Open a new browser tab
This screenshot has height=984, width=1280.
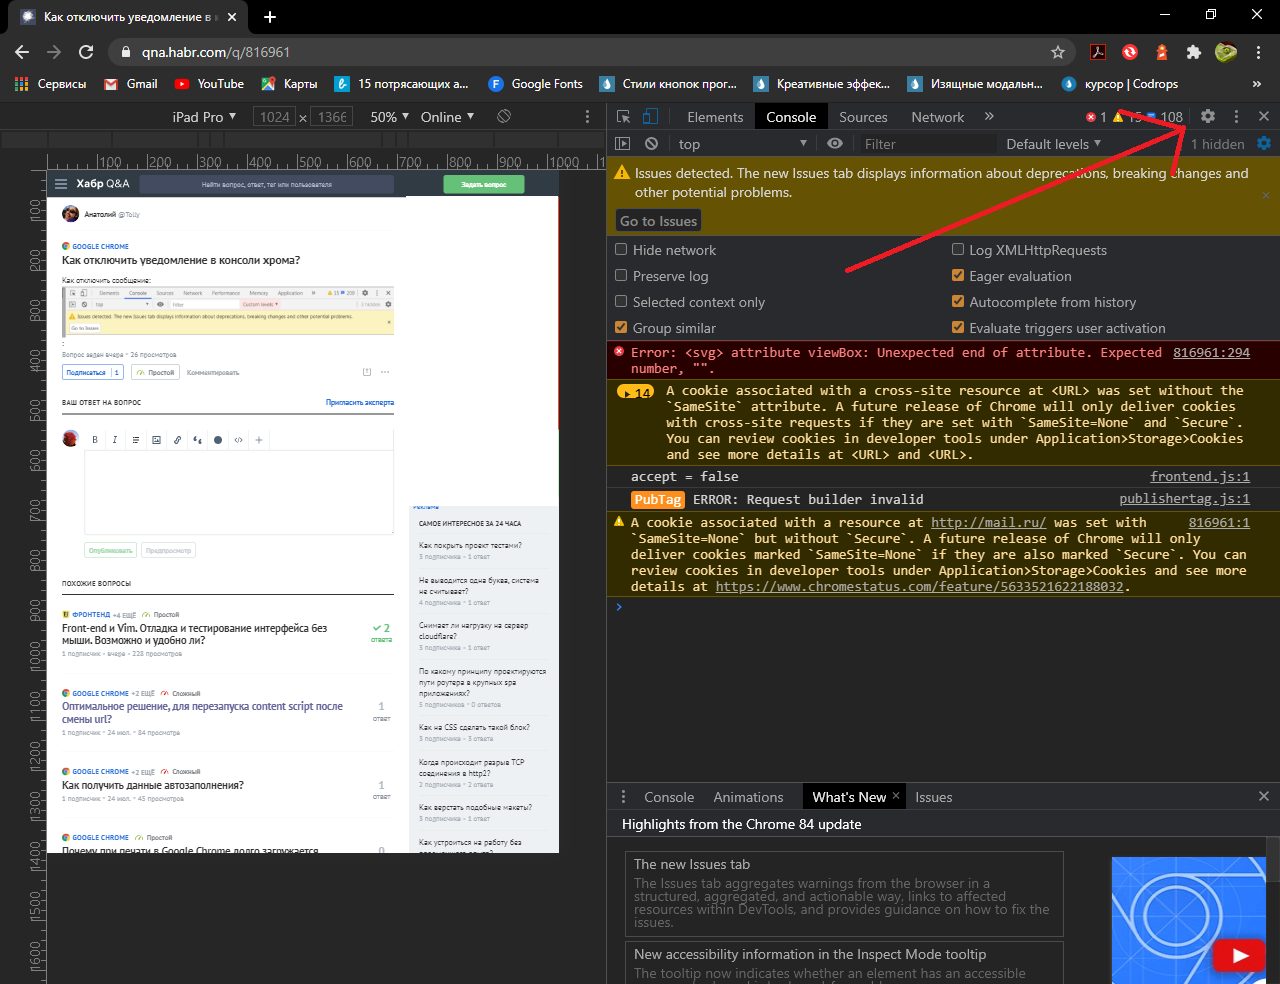coord(270,17)
